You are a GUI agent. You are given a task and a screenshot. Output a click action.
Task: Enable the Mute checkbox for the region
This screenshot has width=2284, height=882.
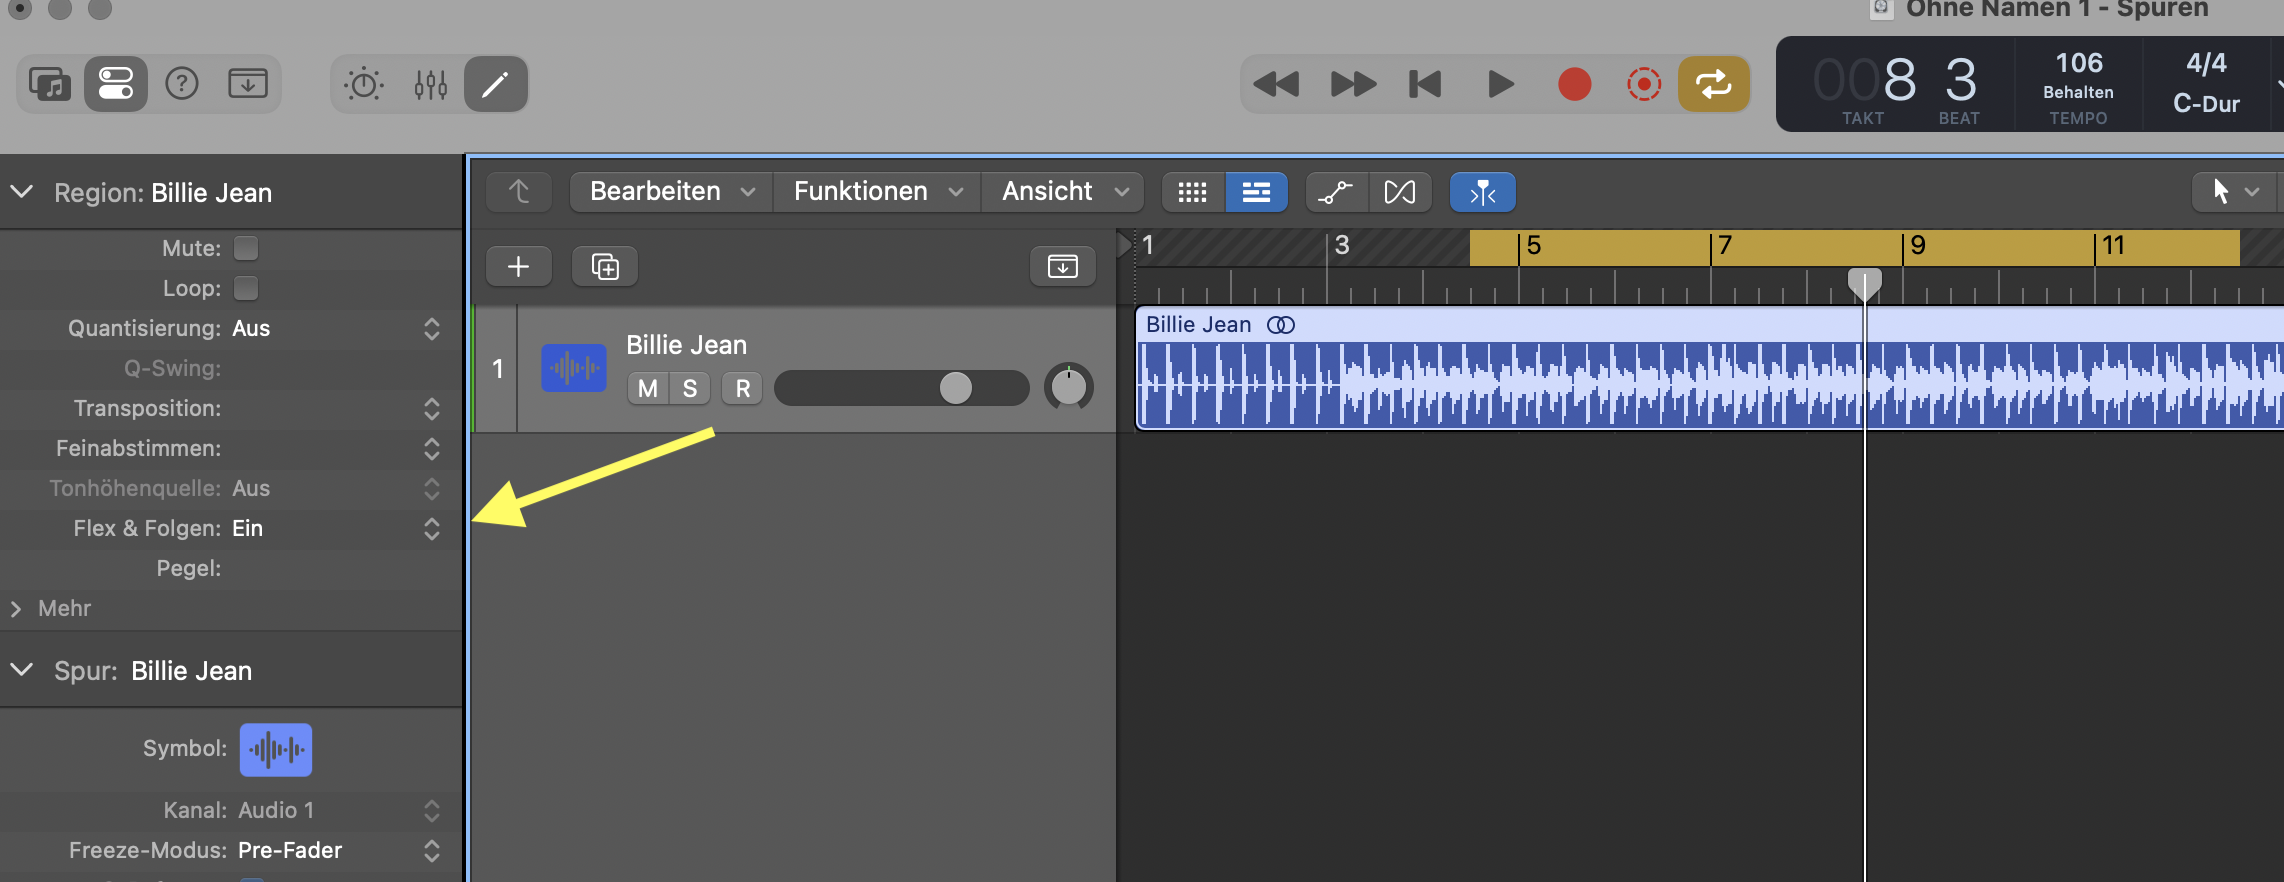246,248
